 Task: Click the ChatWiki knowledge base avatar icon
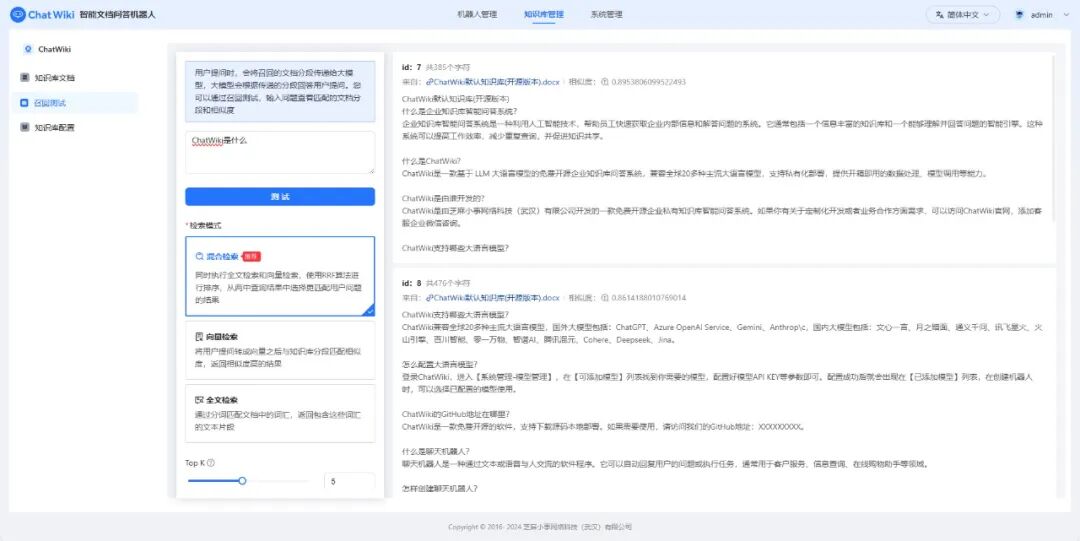click(28, 50)
